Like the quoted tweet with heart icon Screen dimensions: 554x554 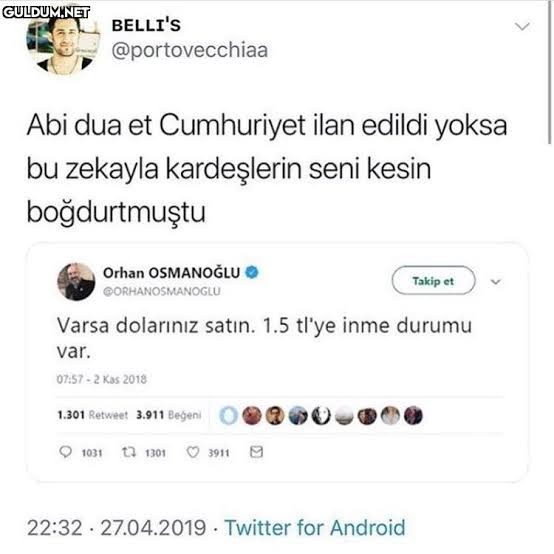tap(193, 452)
